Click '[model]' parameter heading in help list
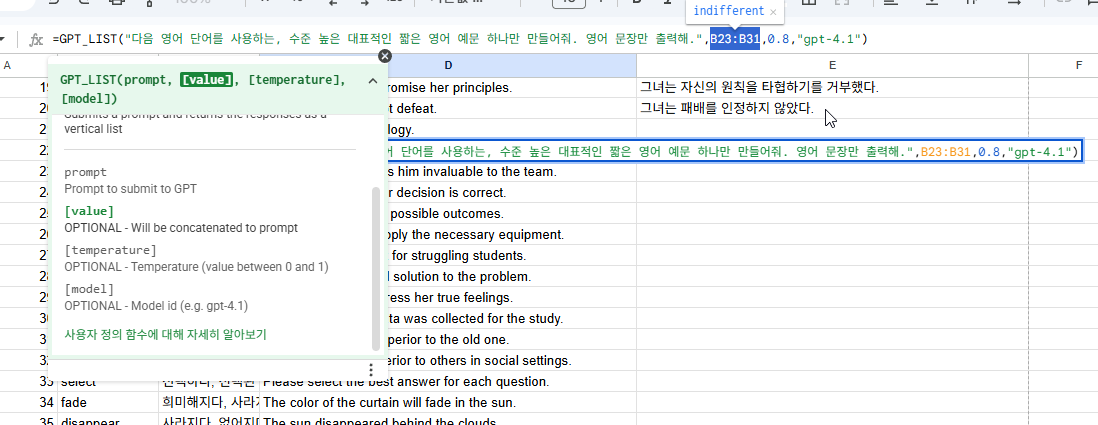Screen dimensions: 1098x425 coord(89,289)
